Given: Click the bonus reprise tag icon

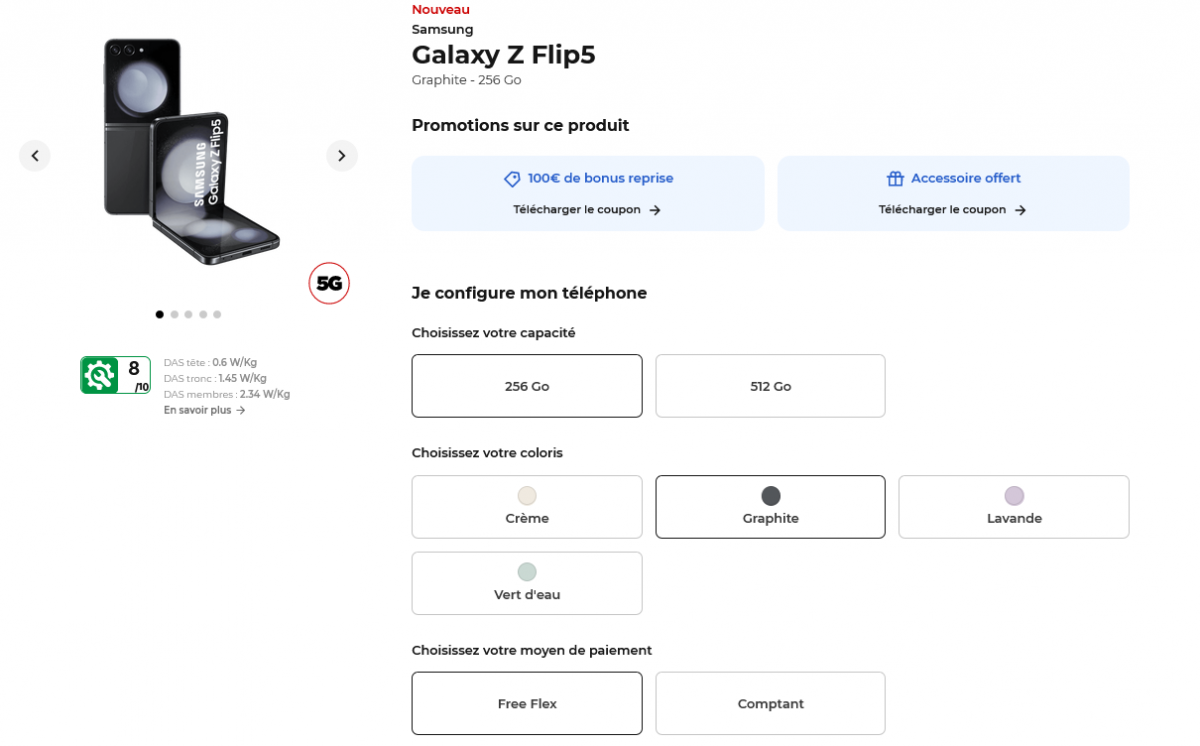Looking at the screenshot, I should [x=512, y=179].
